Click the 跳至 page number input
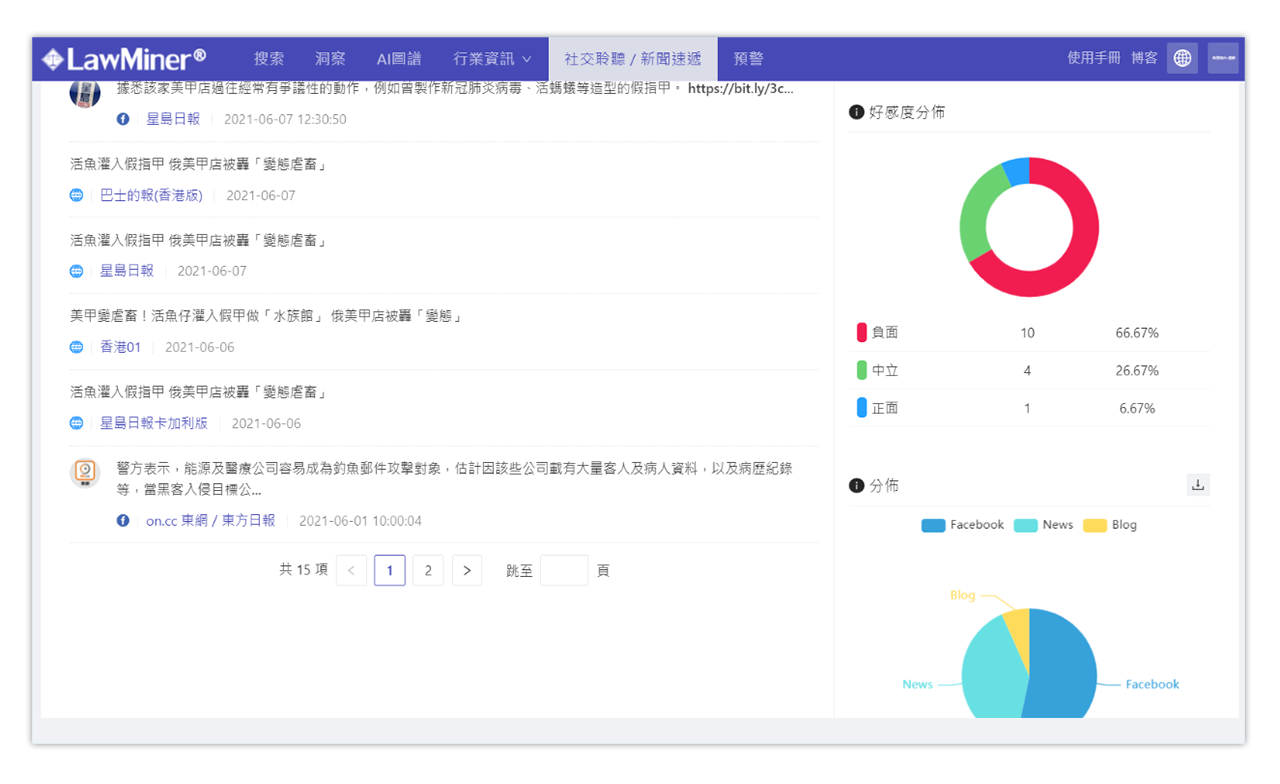1280x784 pixels. coord(564,570)
